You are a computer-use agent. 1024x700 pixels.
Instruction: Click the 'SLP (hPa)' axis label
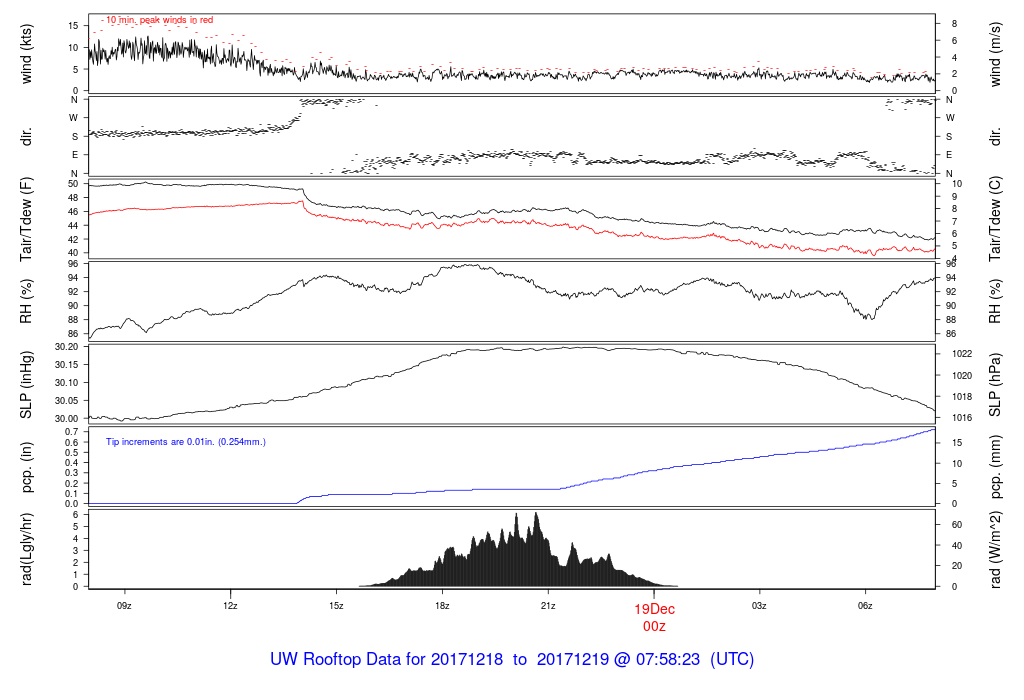(995, 385)
